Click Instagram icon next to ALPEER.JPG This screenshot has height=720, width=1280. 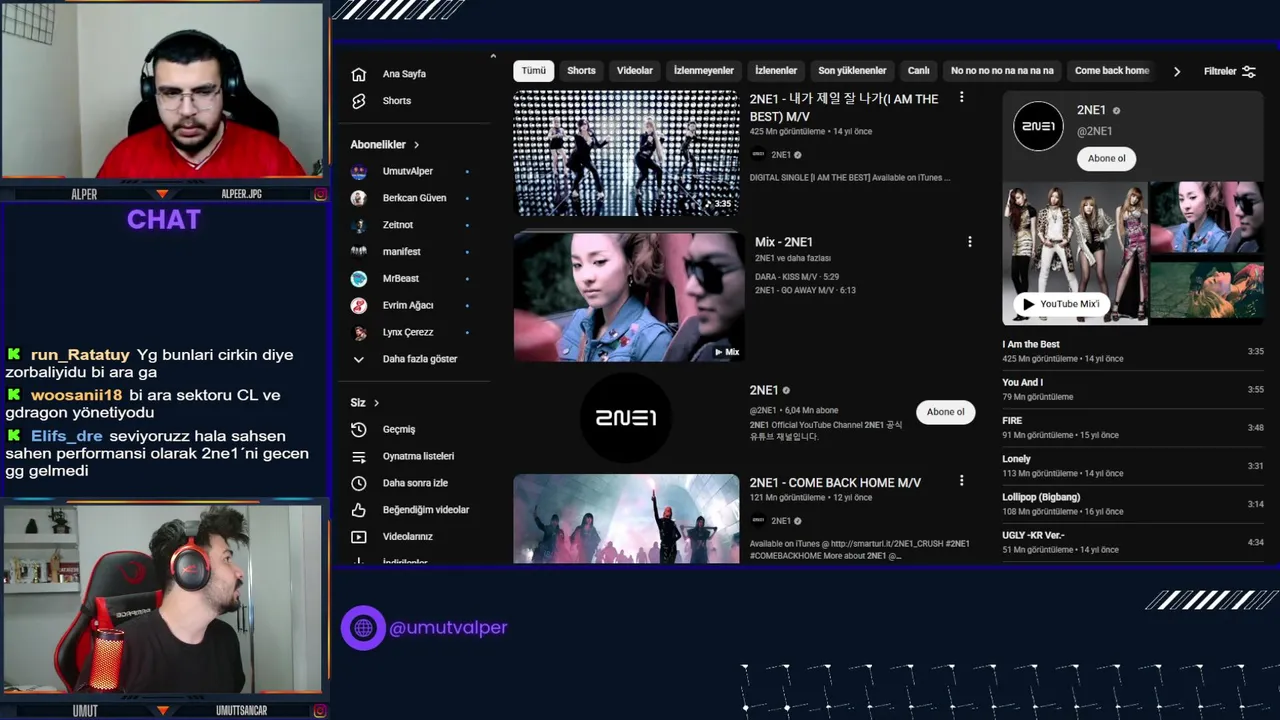click(x=320, y=194)
